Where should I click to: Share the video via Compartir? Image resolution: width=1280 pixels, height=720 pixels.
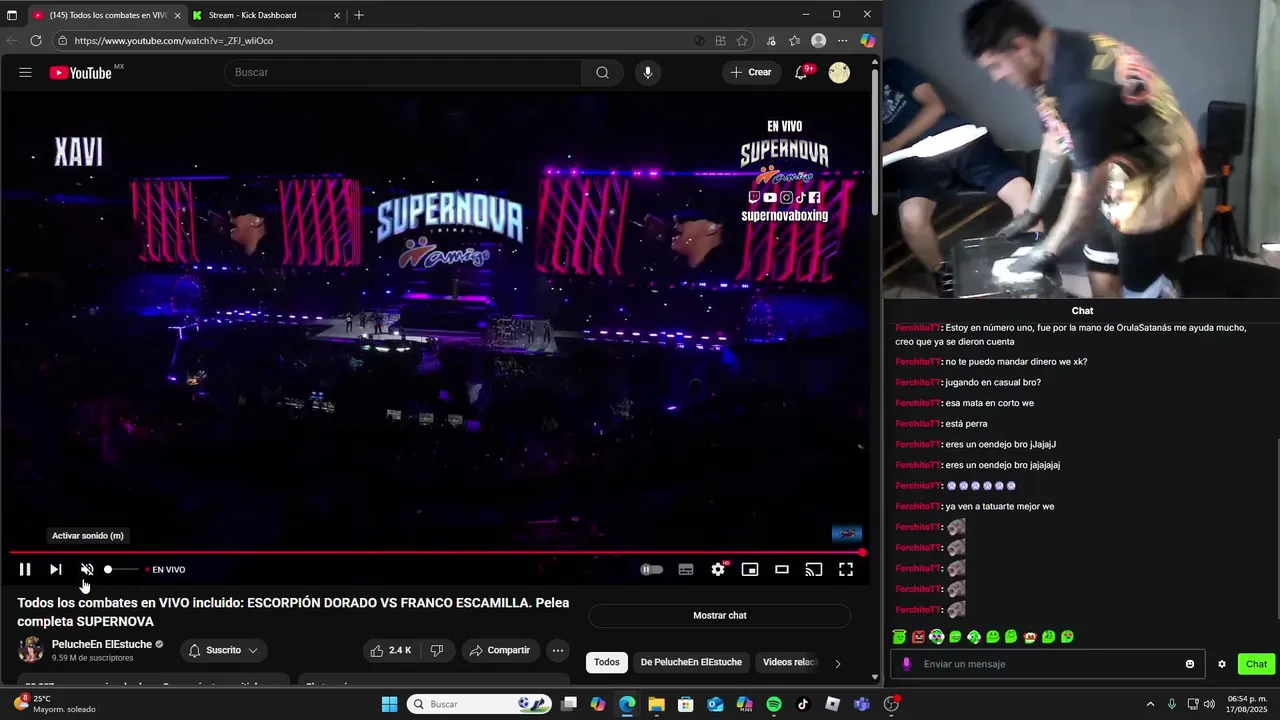pos(500,650)
